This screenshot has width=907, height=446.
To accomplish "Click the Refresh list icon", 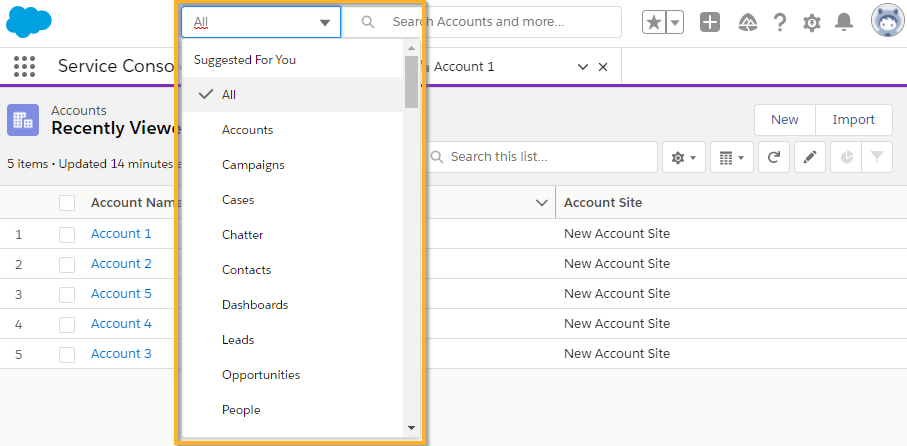I will coord(773,157).
